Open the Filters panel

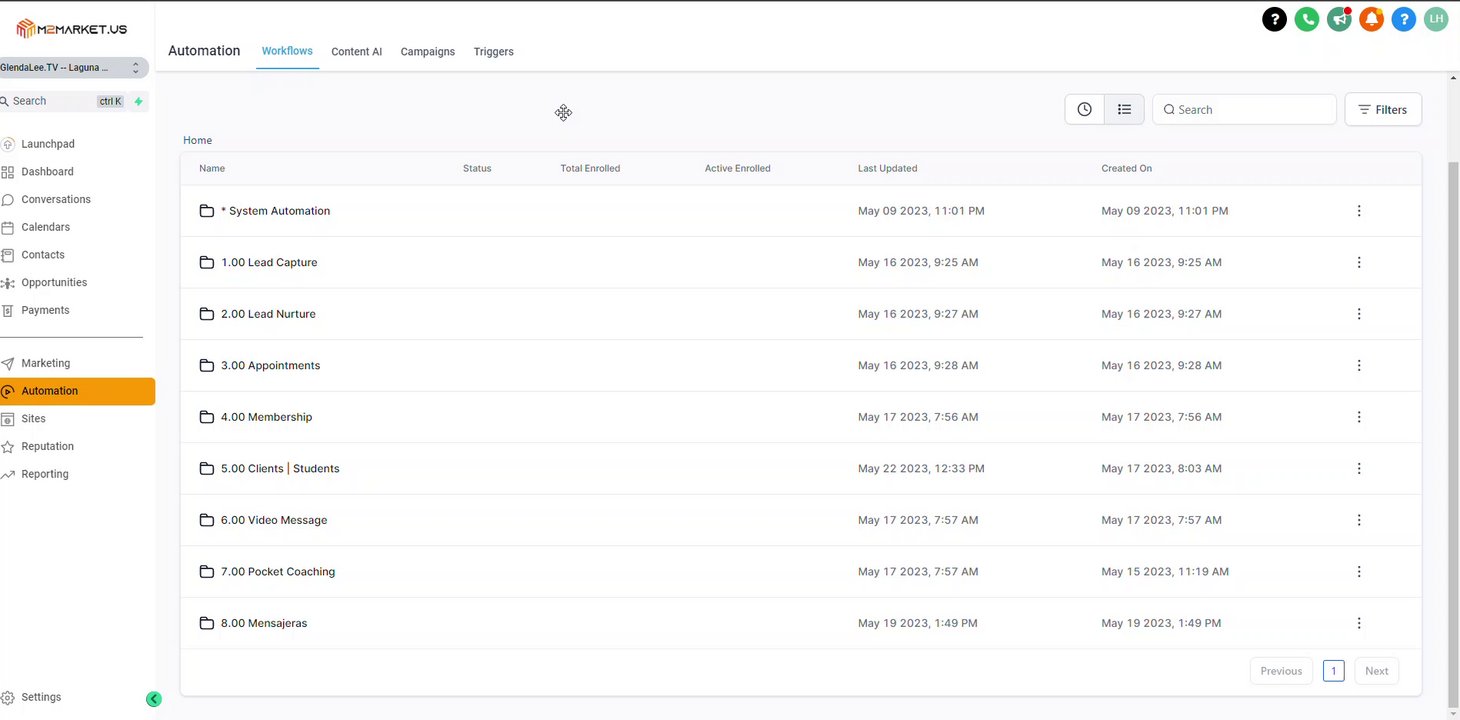pos(1383,109)
